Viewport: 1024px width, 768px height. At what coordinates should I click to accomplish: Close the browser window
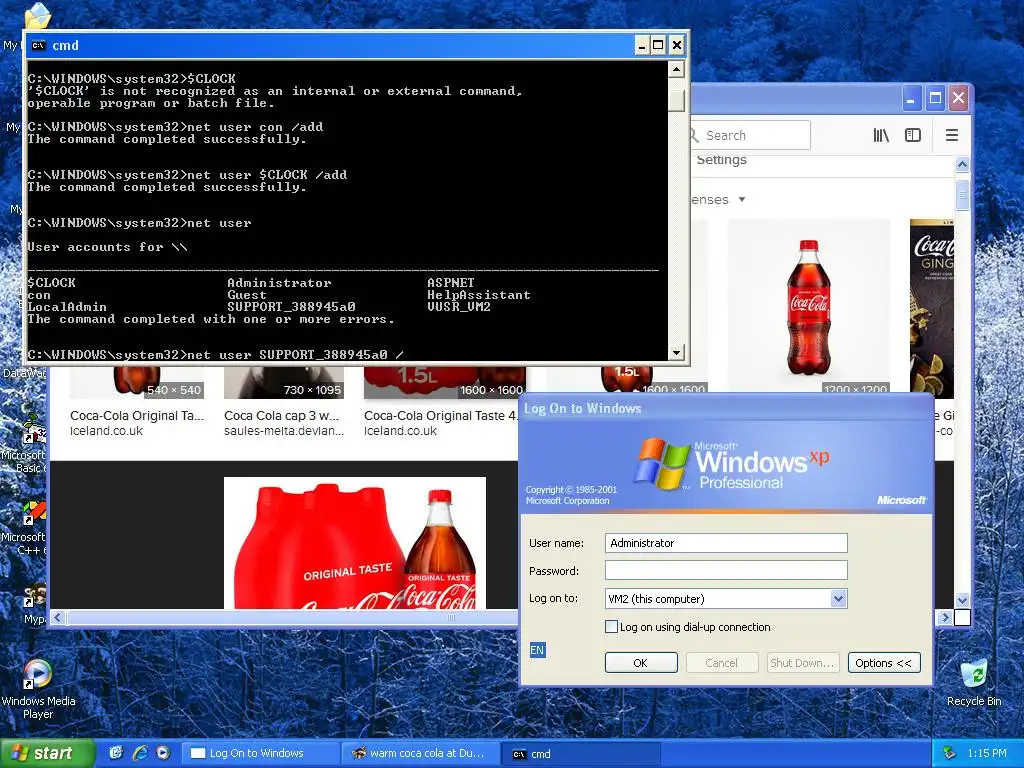[x=958, y=99]
